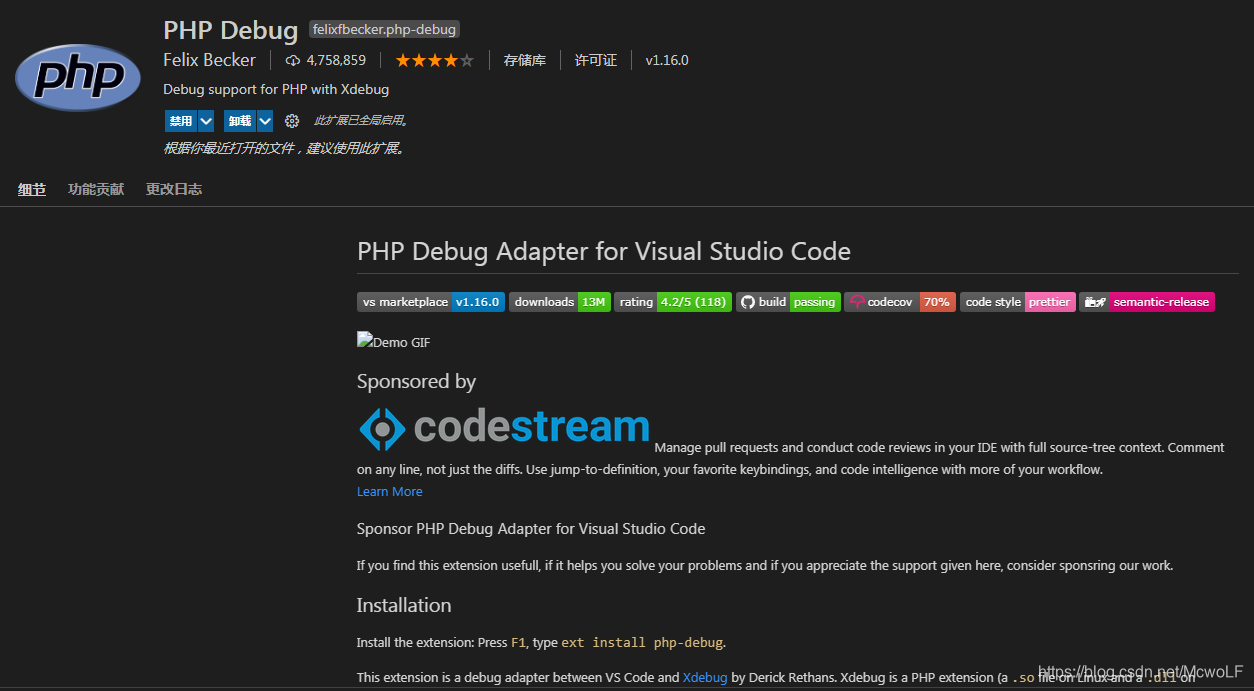Viewport: 1254px width, 691px height.
Task: Click 'Sponsor PHP Debug Adapter' subheading
Action: click(x=531, y=528)
